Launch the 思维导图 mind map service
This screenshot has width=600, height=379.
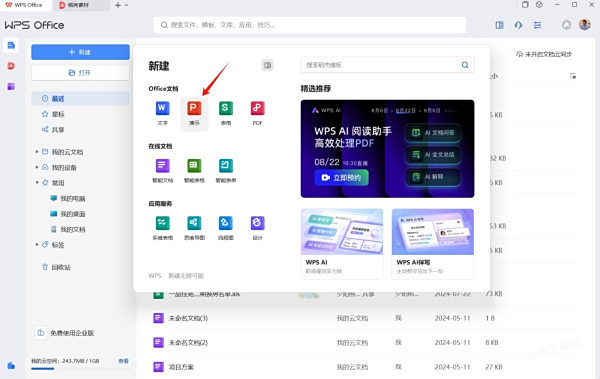point(194,228)
